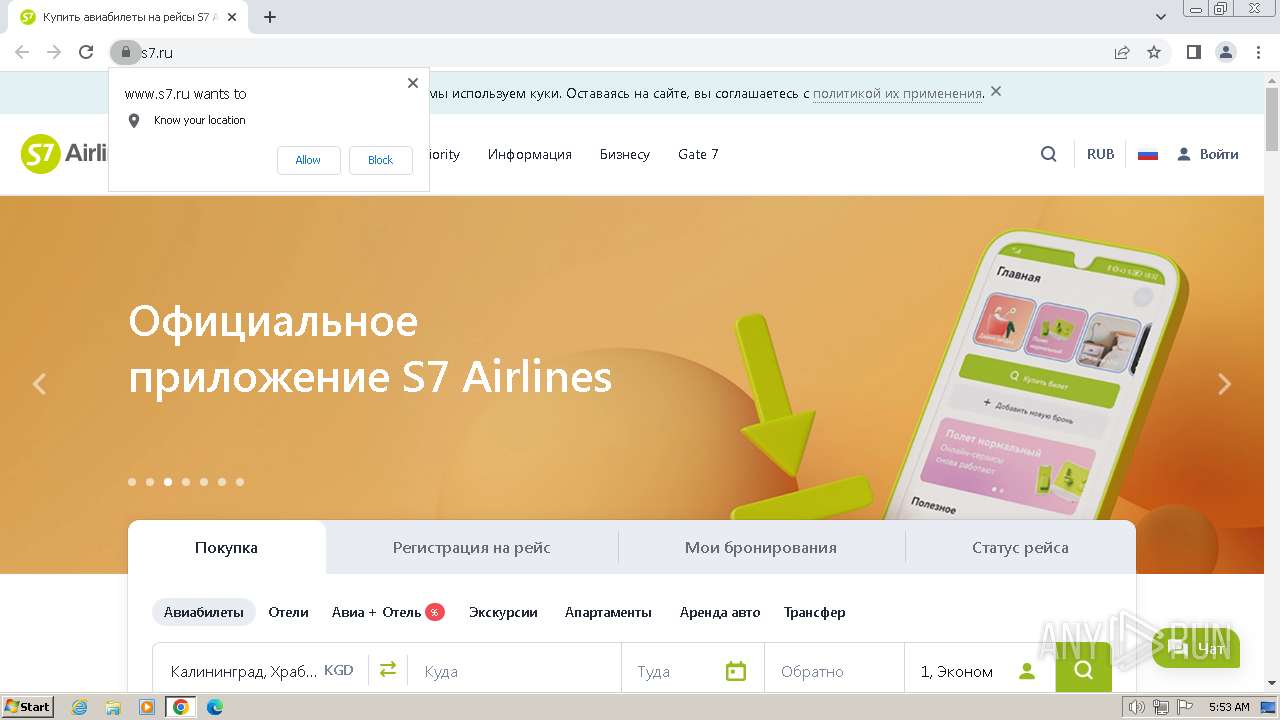
Task: Show the previous banner slide
Action: 39,384
